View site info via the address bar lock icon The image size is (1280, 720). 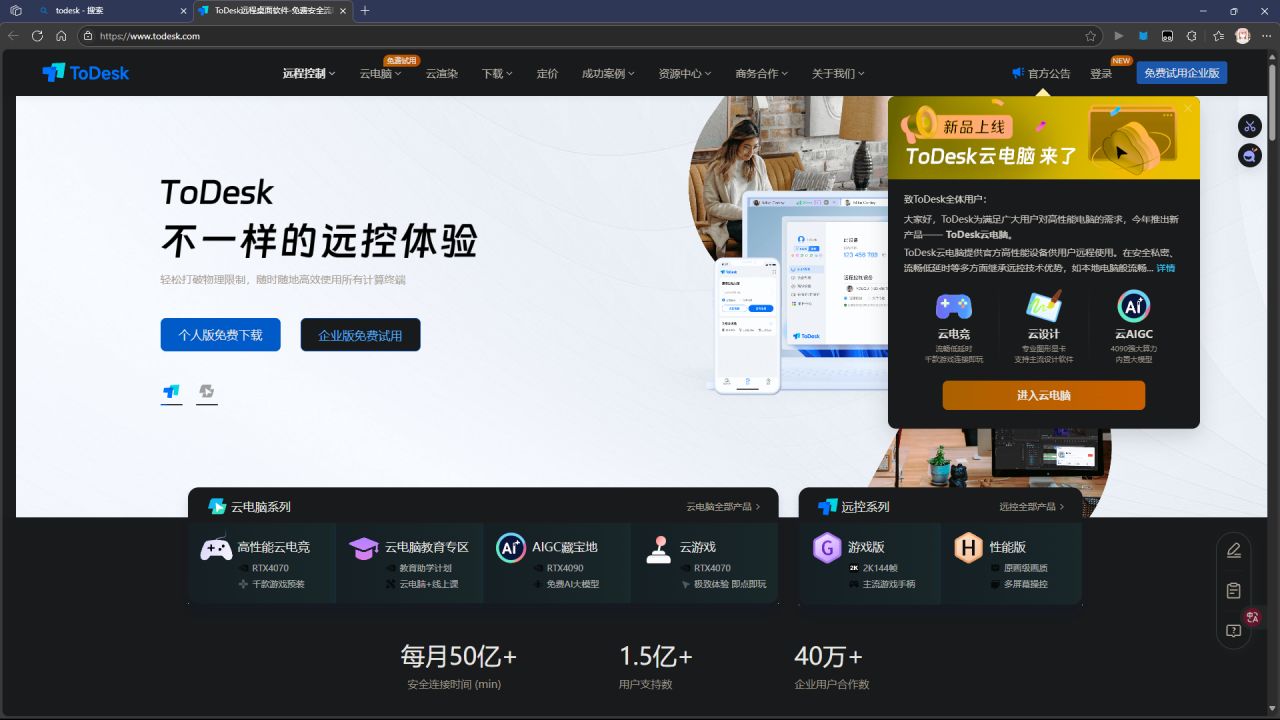click(x=88, y=36)
